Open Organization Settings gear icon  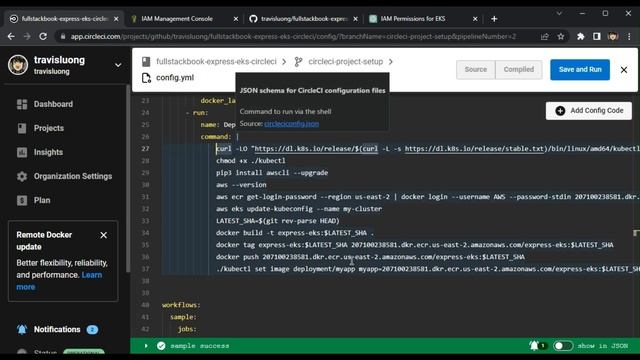pyautogui.click(x=22, y=176)
